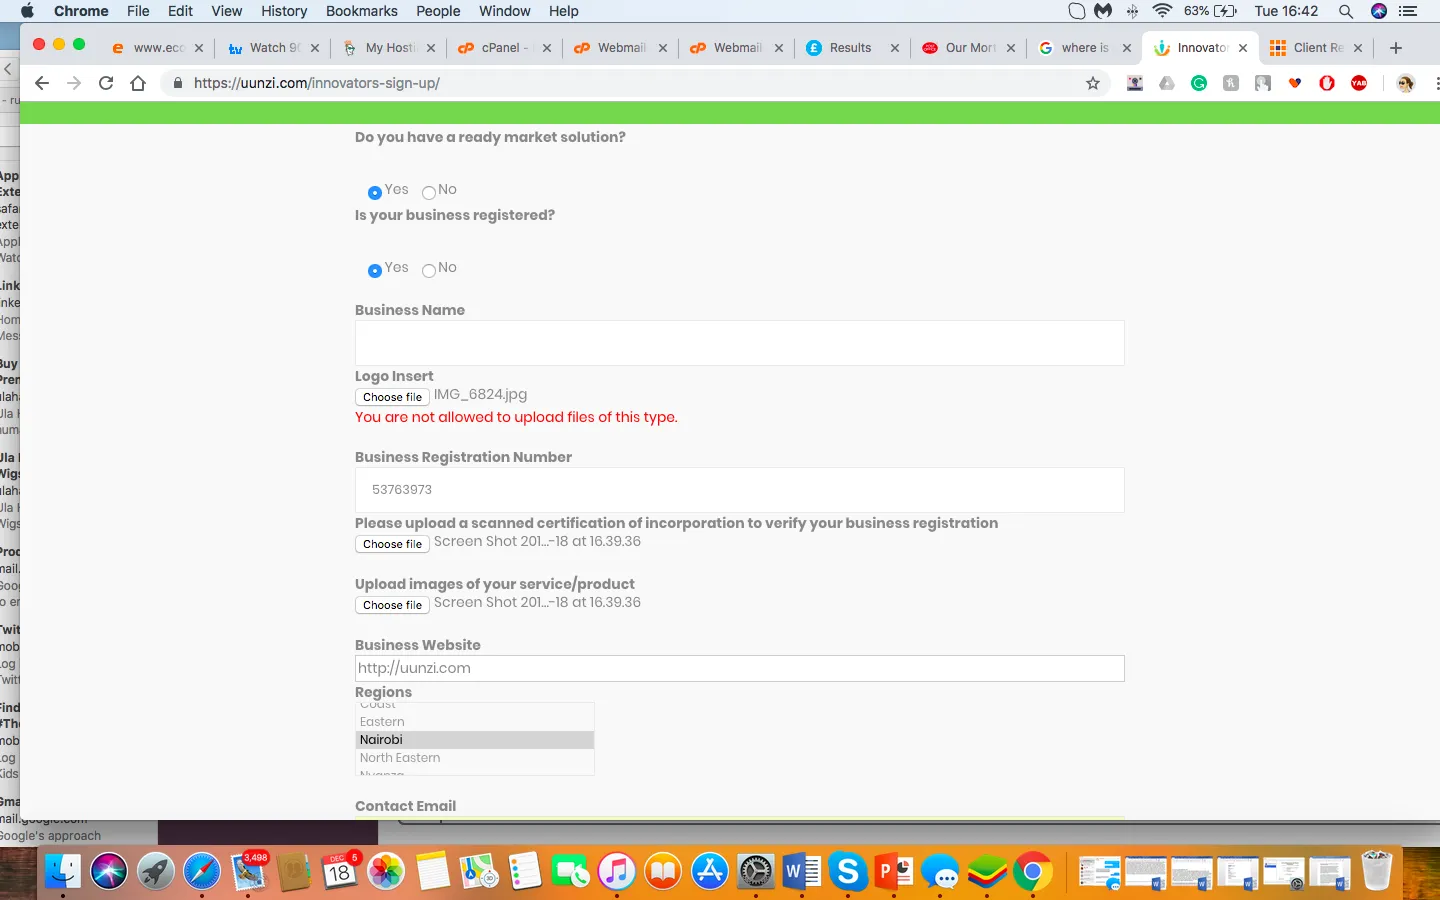Viewport: 1440px width, 900px height.
Task: Click the Grammarly extension icon
Action: tap(1199, 83)
